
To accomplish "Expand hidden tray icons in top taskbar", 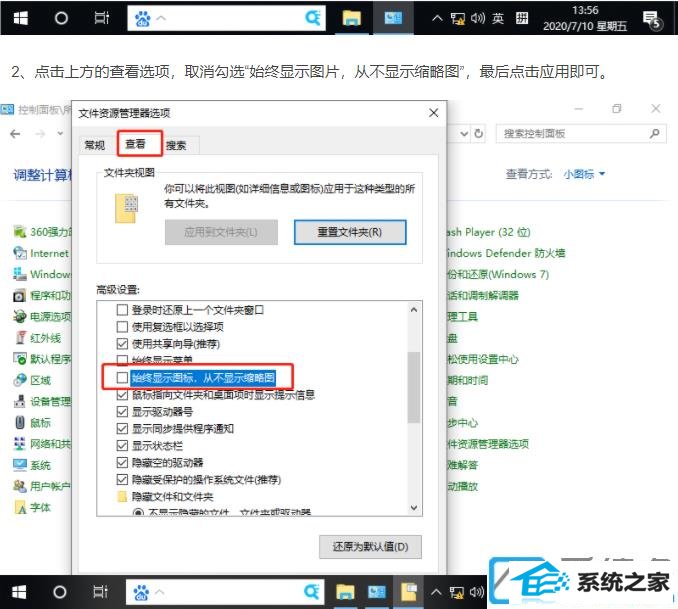I will click(x=437, y=18).
